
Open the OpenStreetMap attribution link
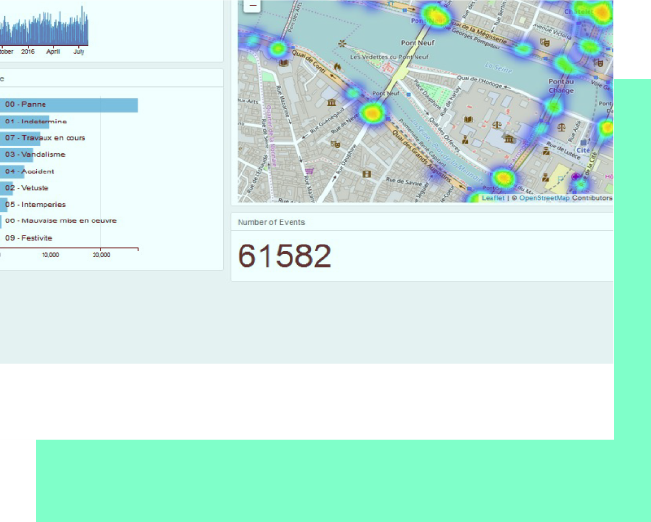544,198
